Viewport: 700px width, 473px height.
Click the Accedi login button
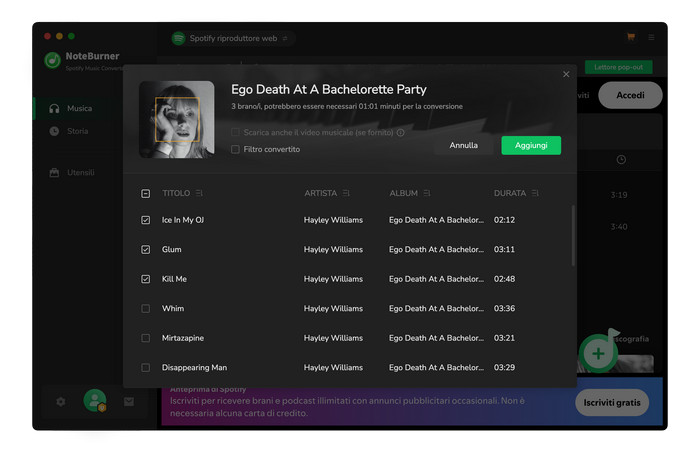point(630,95)
